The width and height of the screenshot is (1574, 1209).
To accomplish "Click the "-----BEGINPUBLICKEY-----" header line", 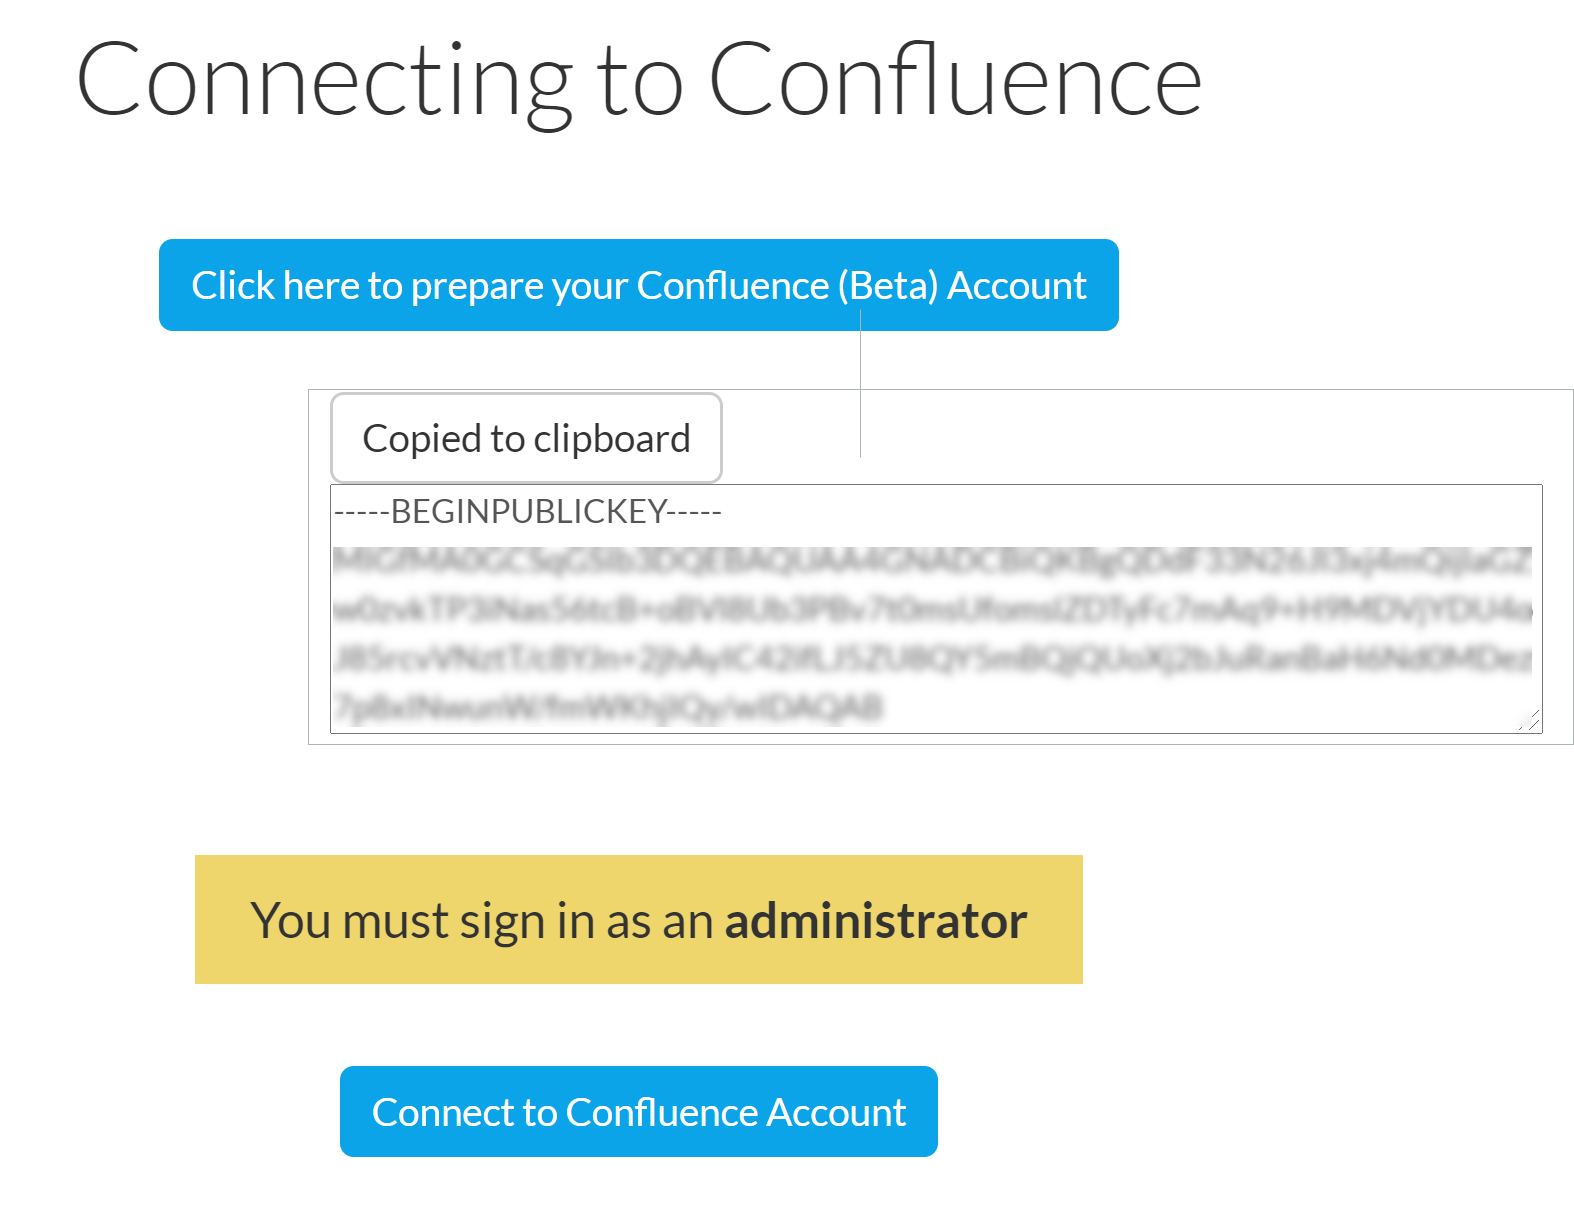I will 527,511.
